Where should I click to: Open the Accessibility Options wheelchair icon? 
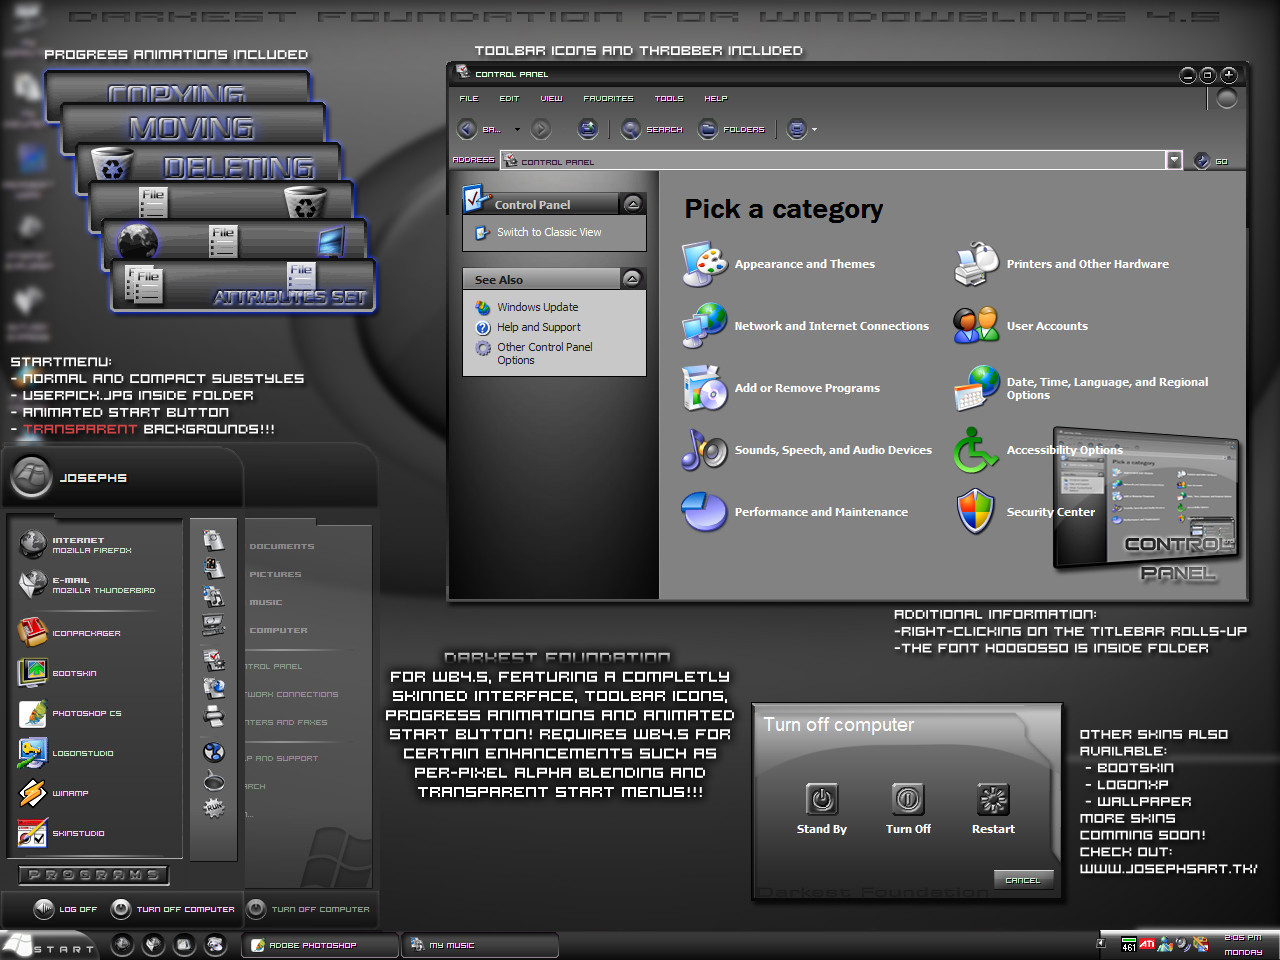click(x=977, y=450)
